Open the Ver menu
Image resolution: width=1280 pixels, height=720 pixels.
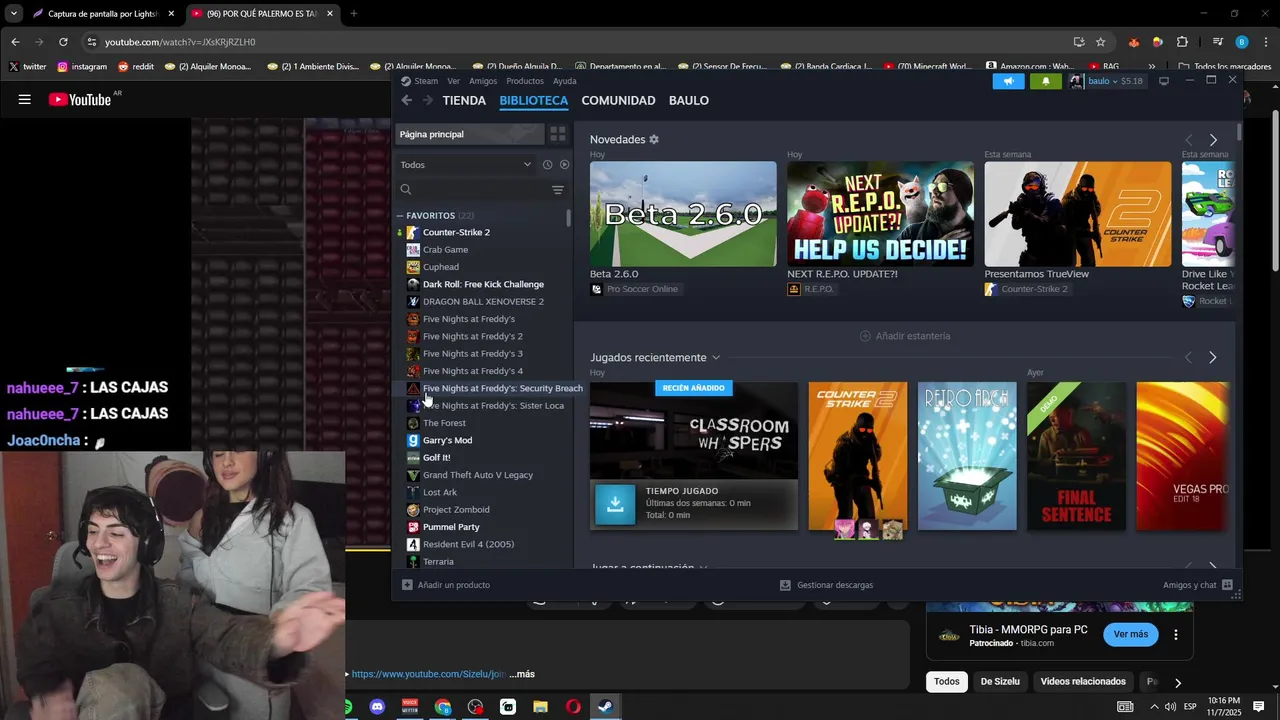(453, 81)
